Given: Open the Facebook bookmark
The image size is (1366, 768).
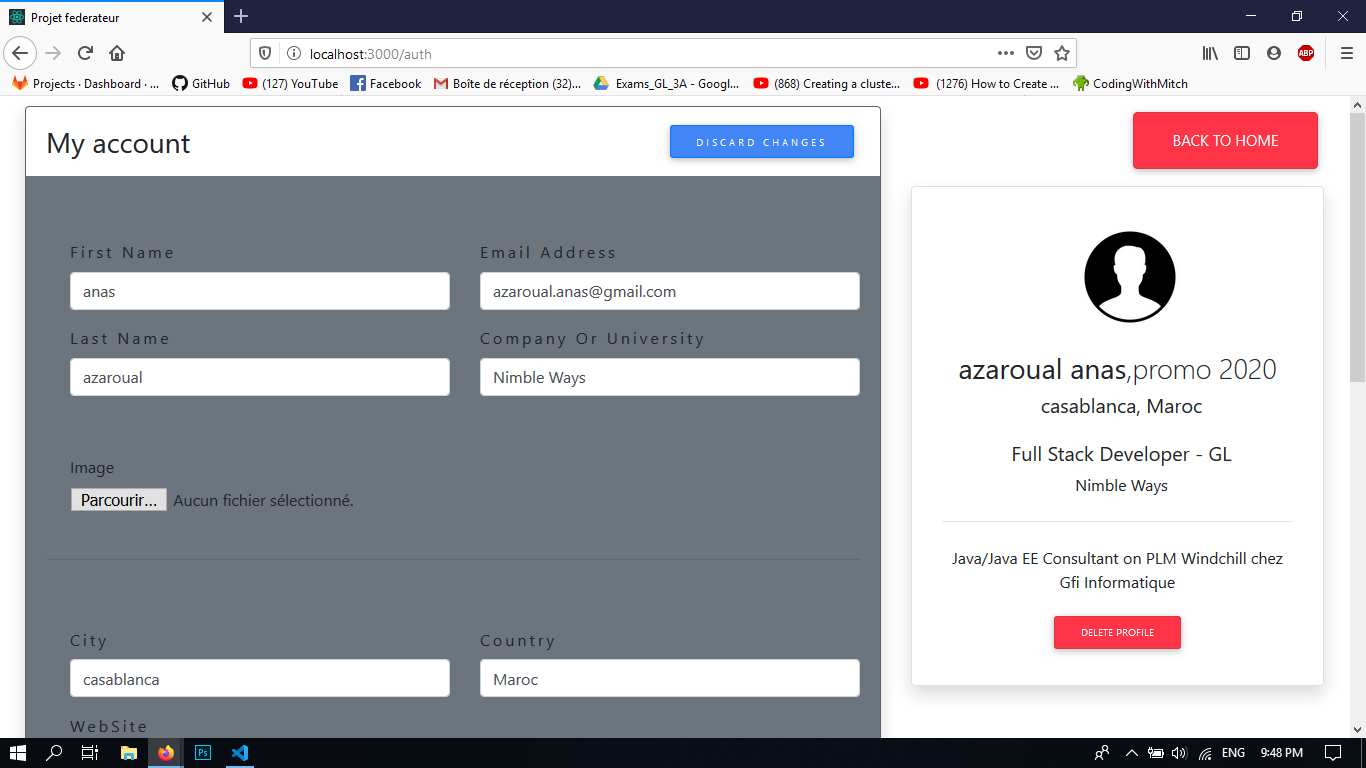Looking at the screenshot, I should tap(386, 84).
